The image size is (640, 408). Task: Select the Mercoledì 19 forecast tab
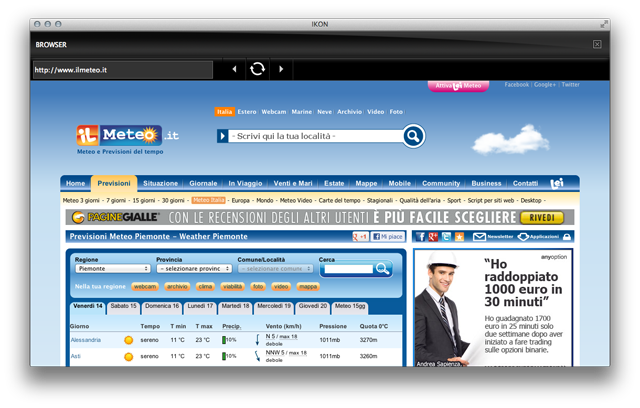[274, 308]
